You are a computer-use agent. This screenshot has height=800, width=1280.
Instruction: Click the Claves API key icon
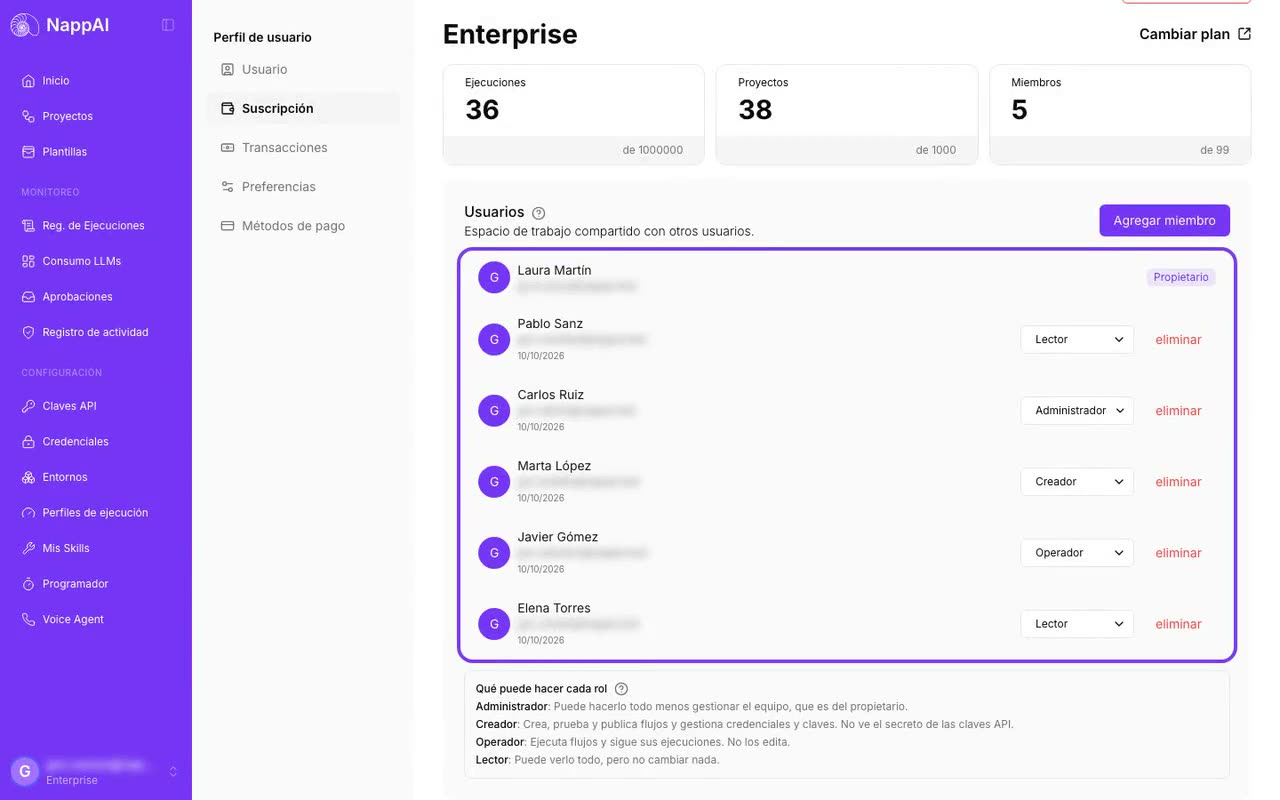tap(28, 406)
